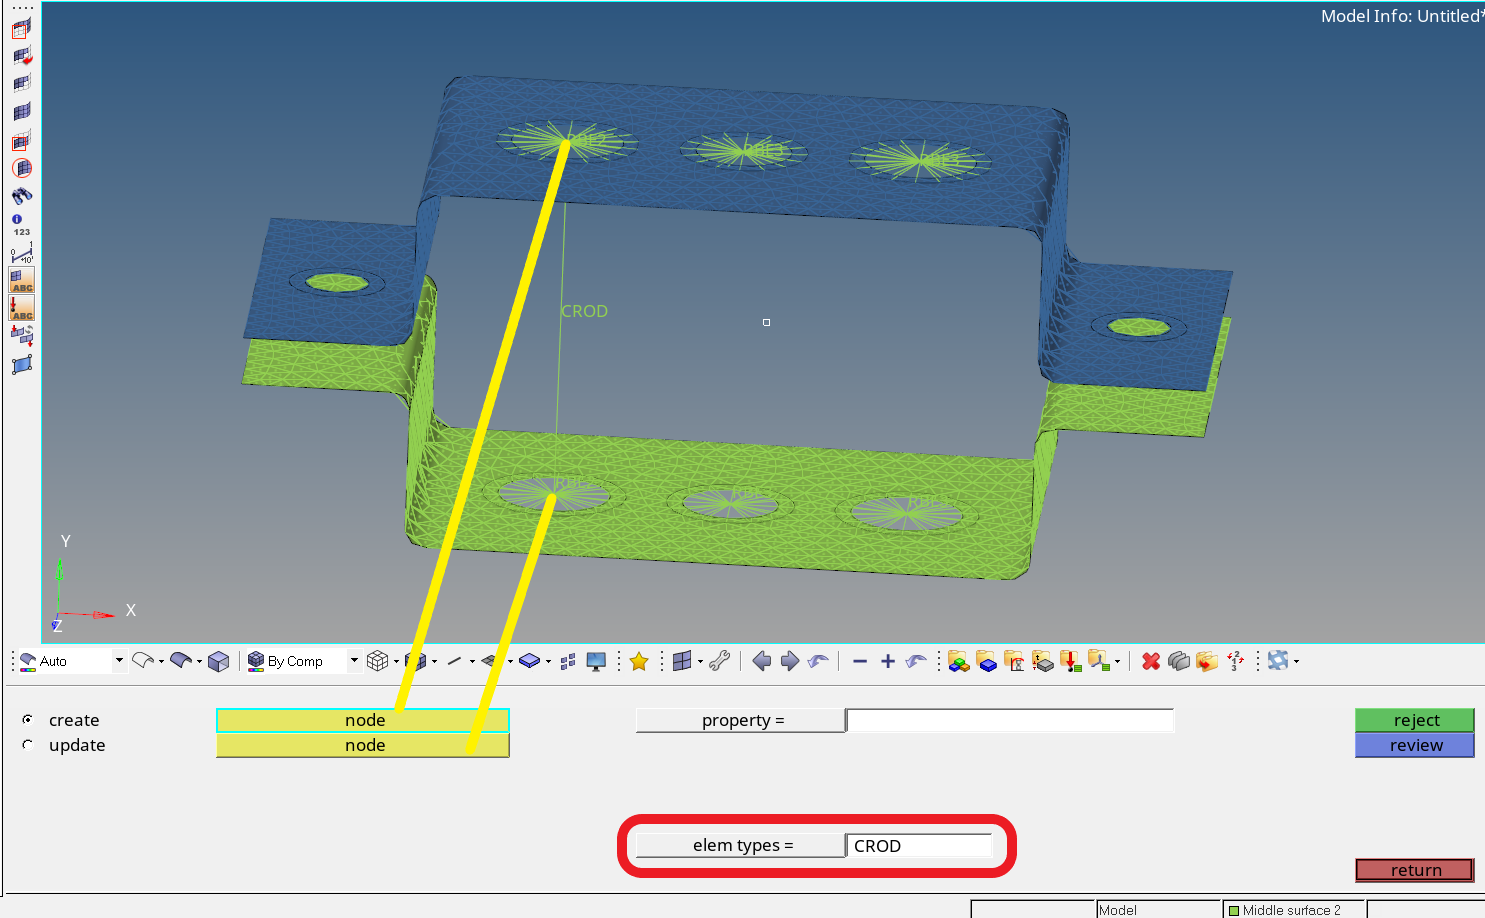
Task: Click the wrench settings icon
Action: coord(719,661)
